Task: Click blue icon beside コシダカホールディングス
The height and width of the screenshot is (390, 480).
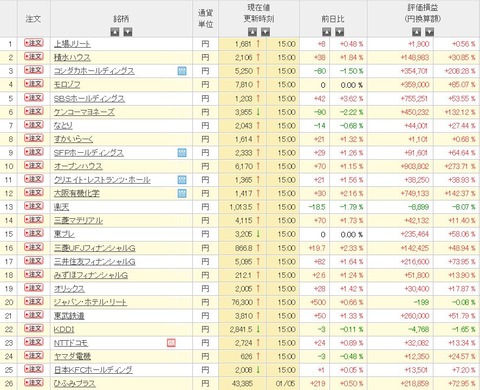Action: pyautogui.click(x=182, y=71)
